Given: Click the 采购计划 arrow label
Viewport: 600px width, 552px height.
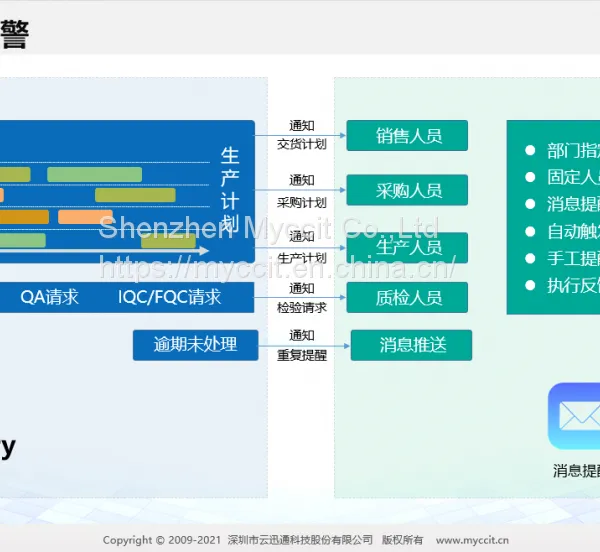Looking at the screenshot, I should pyautogui.click(x=302, y=203).
